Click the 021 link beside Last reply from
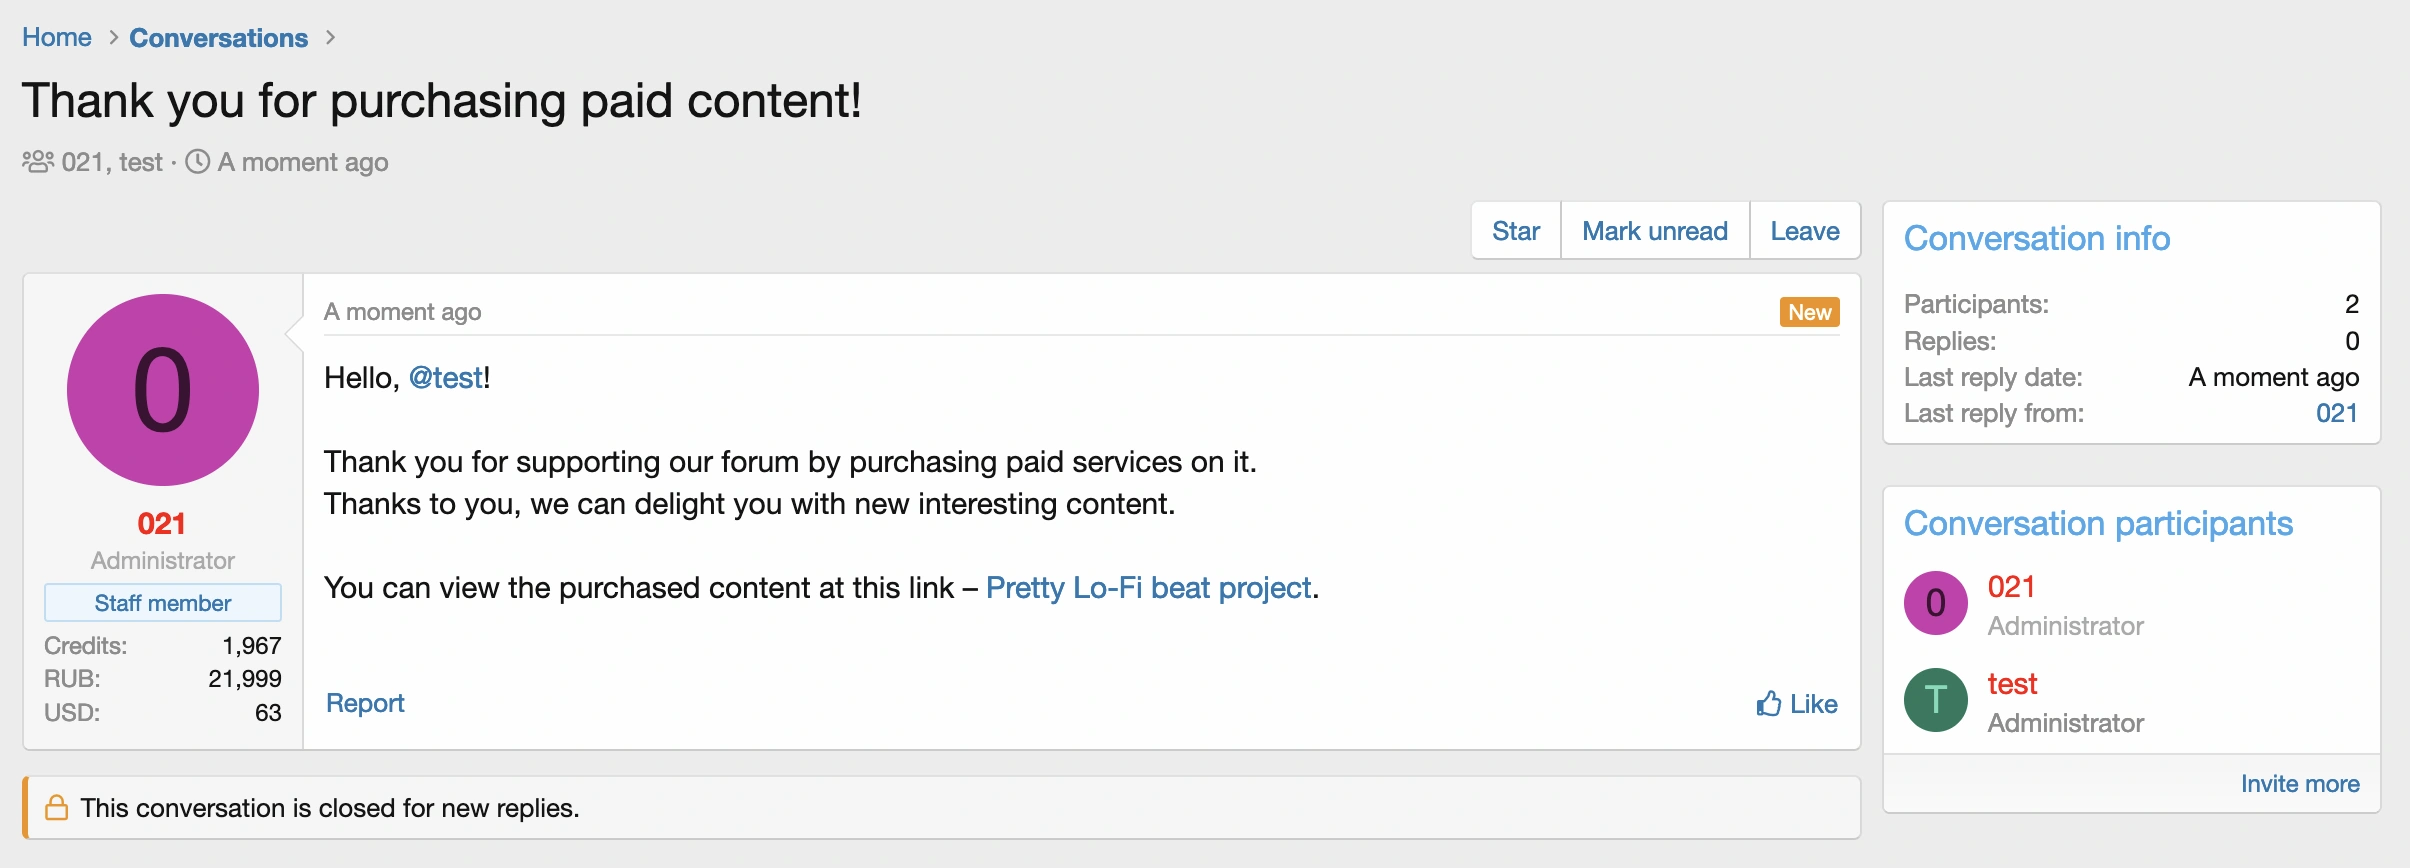This screenshot has height=868, width=2410. (x=2336, y=413)
